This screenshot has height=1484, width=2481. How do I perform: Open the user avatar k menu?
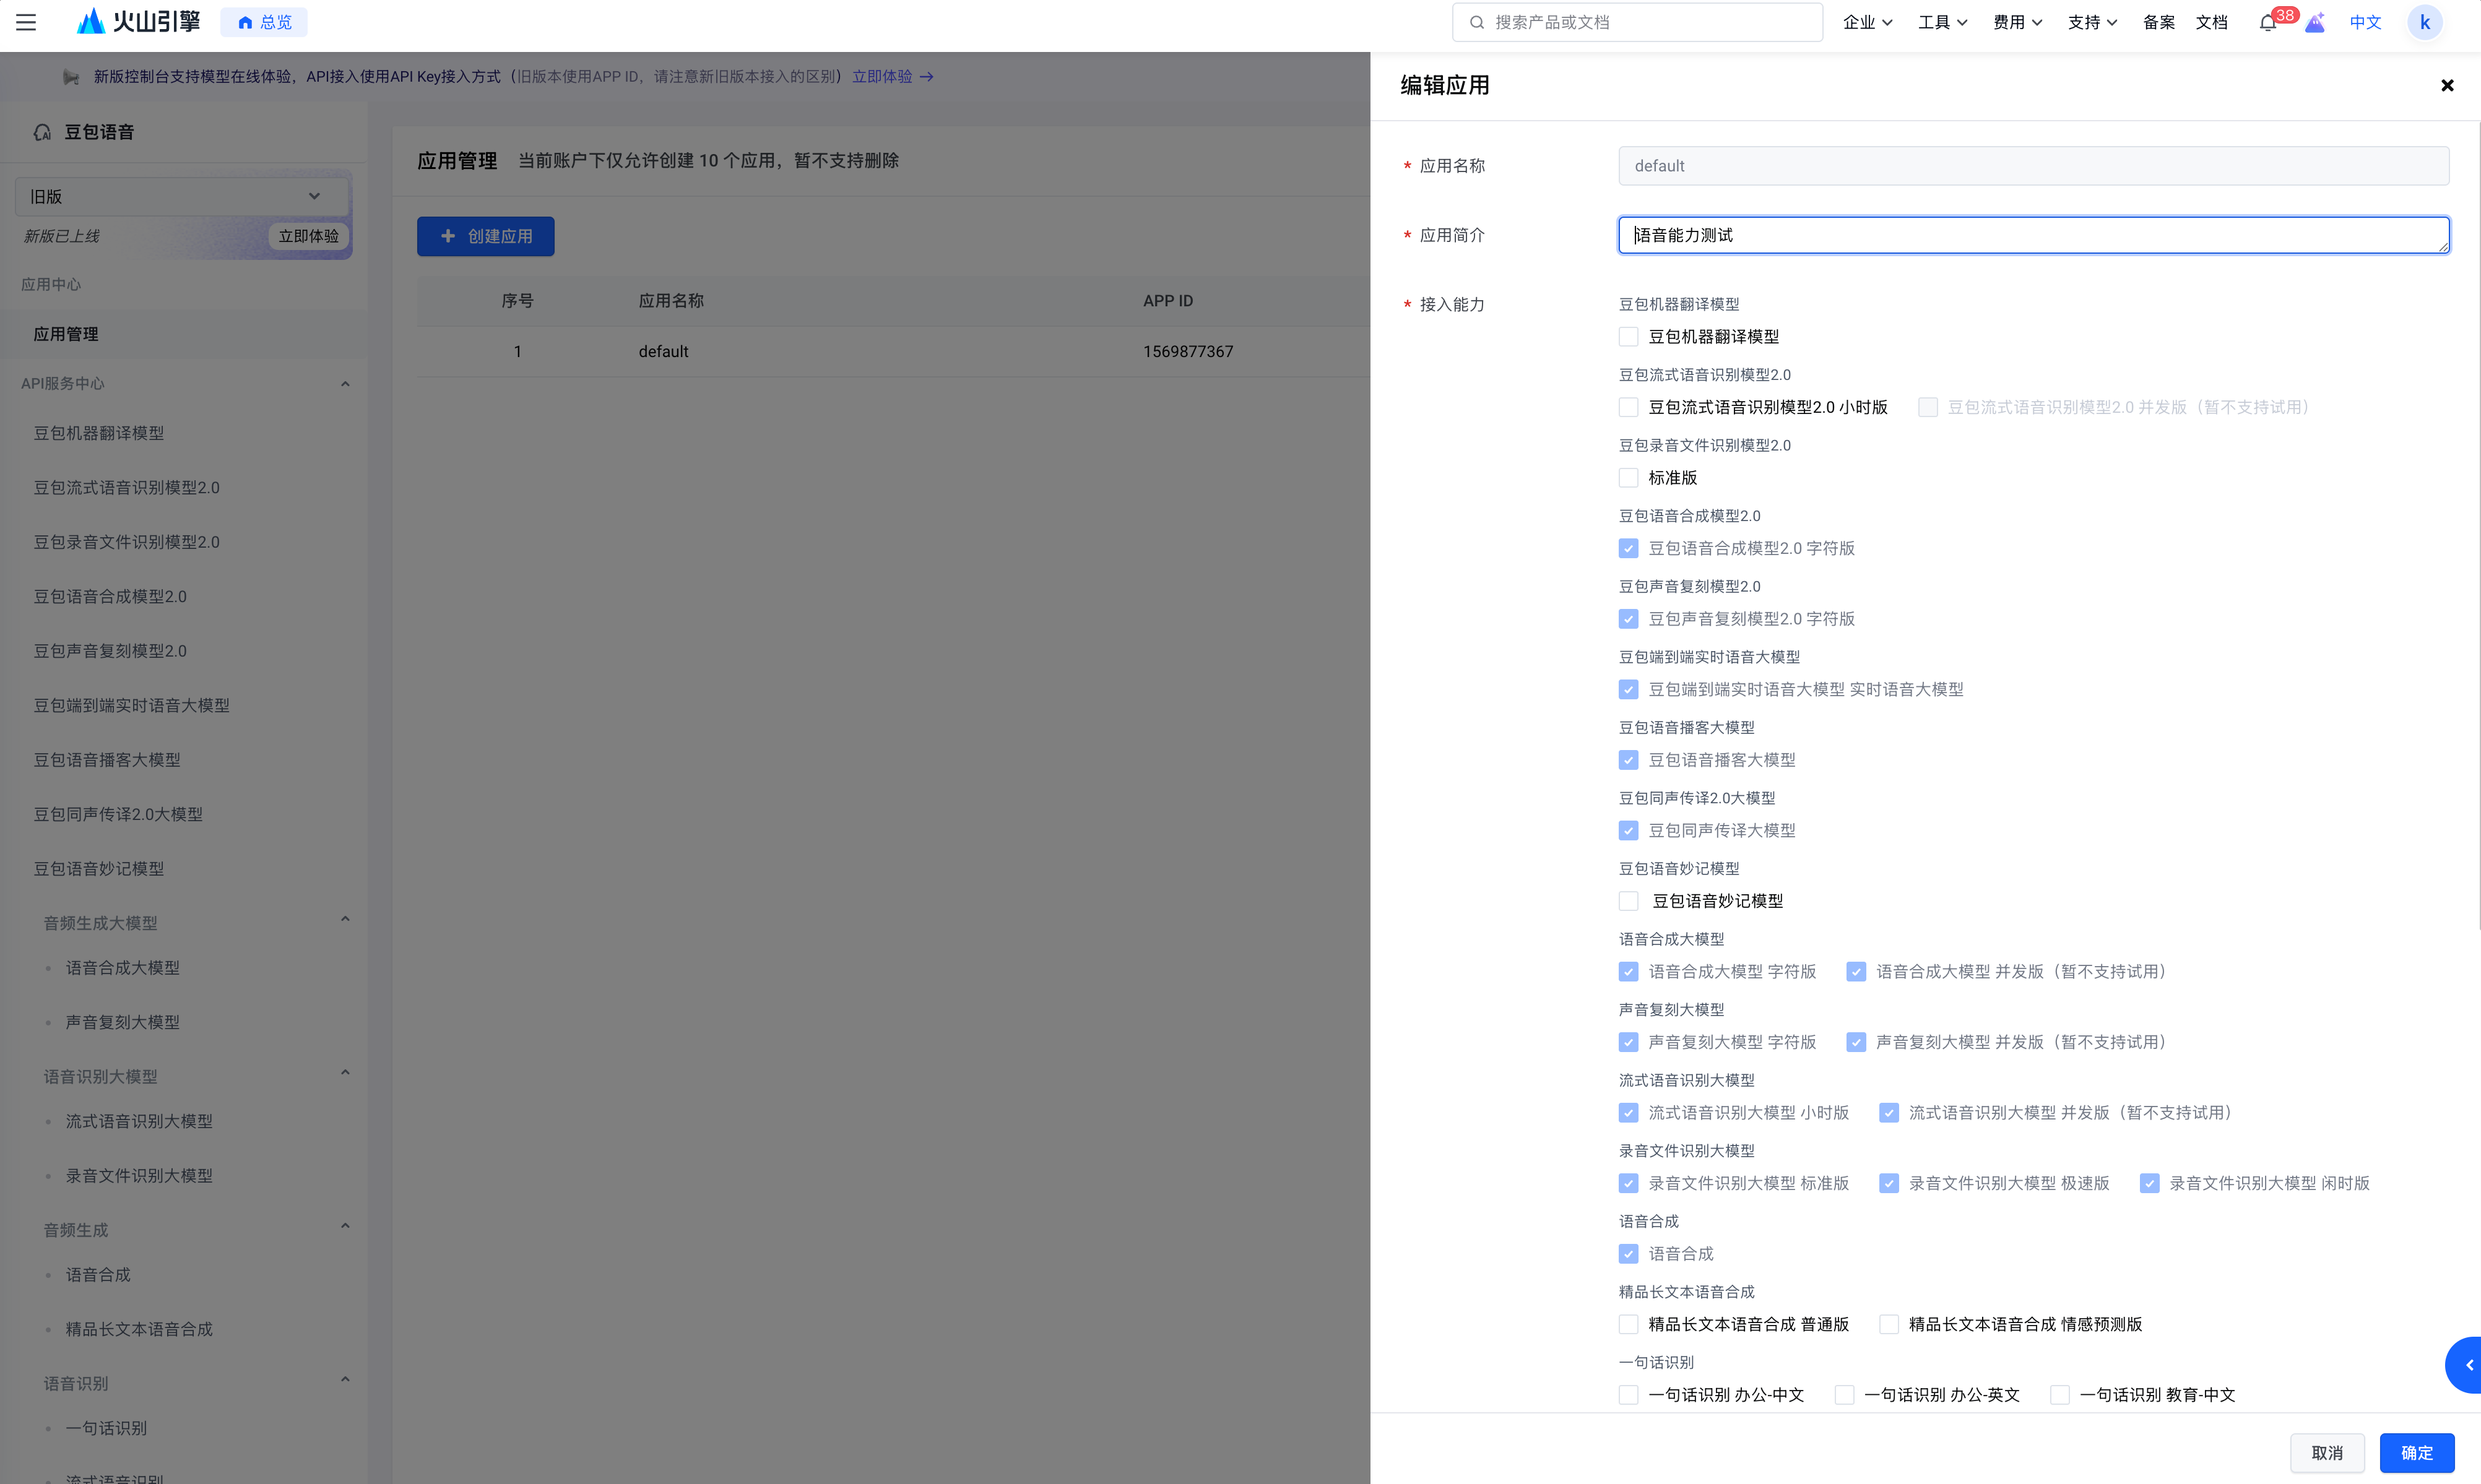2424,22
